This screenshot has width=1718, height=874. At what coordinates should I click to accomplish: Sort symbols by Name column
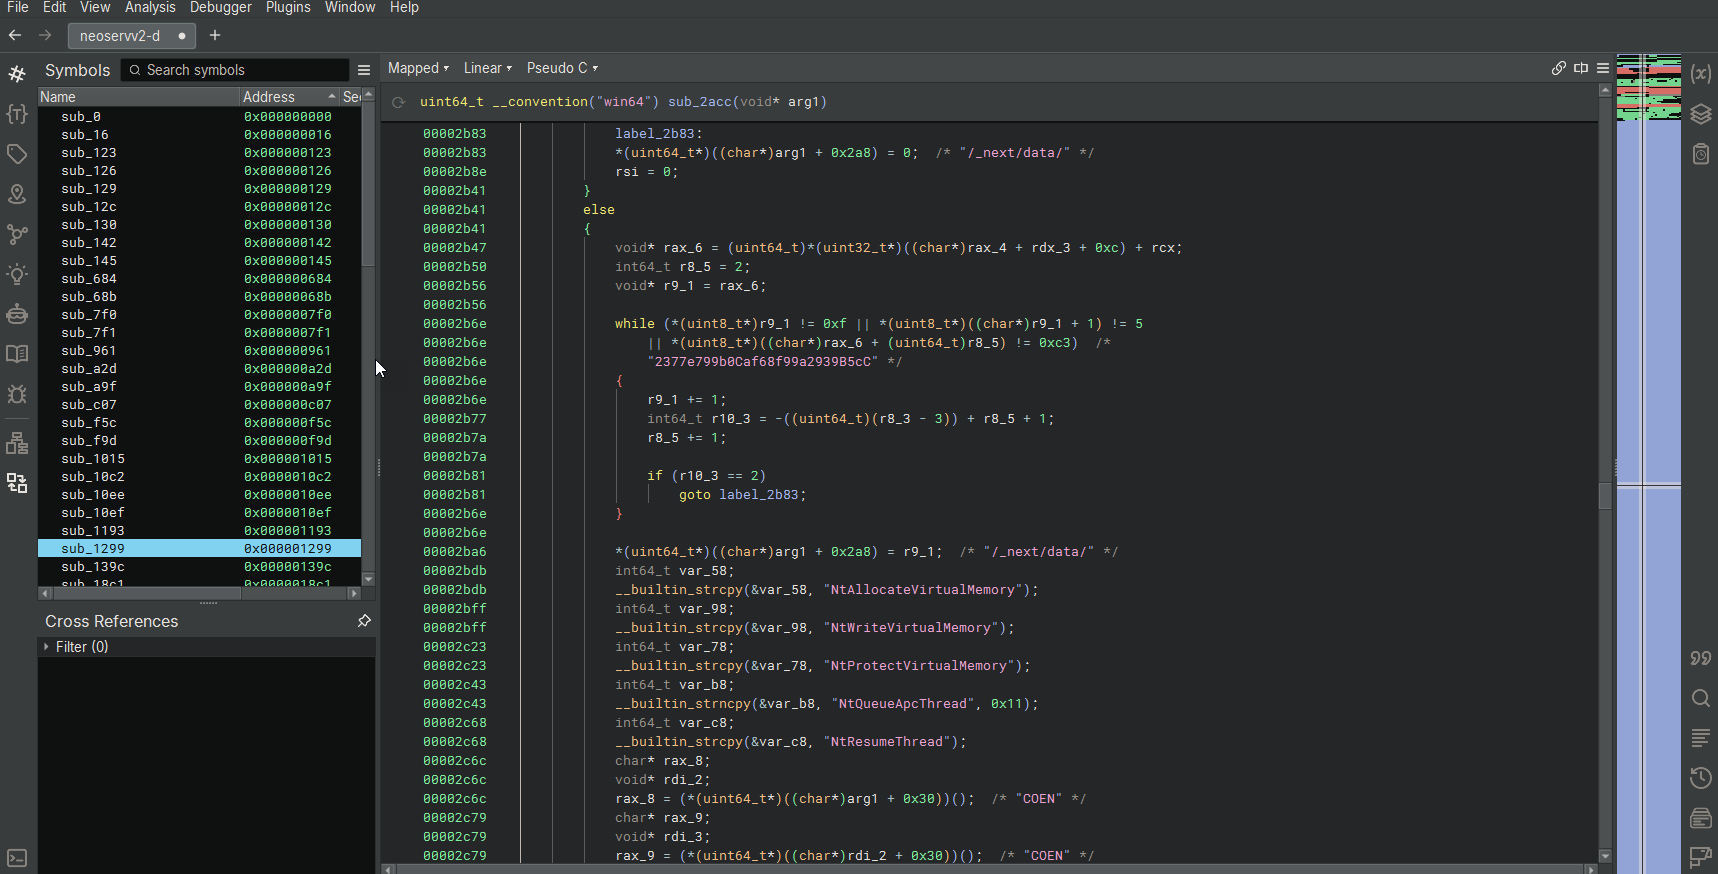138,97
